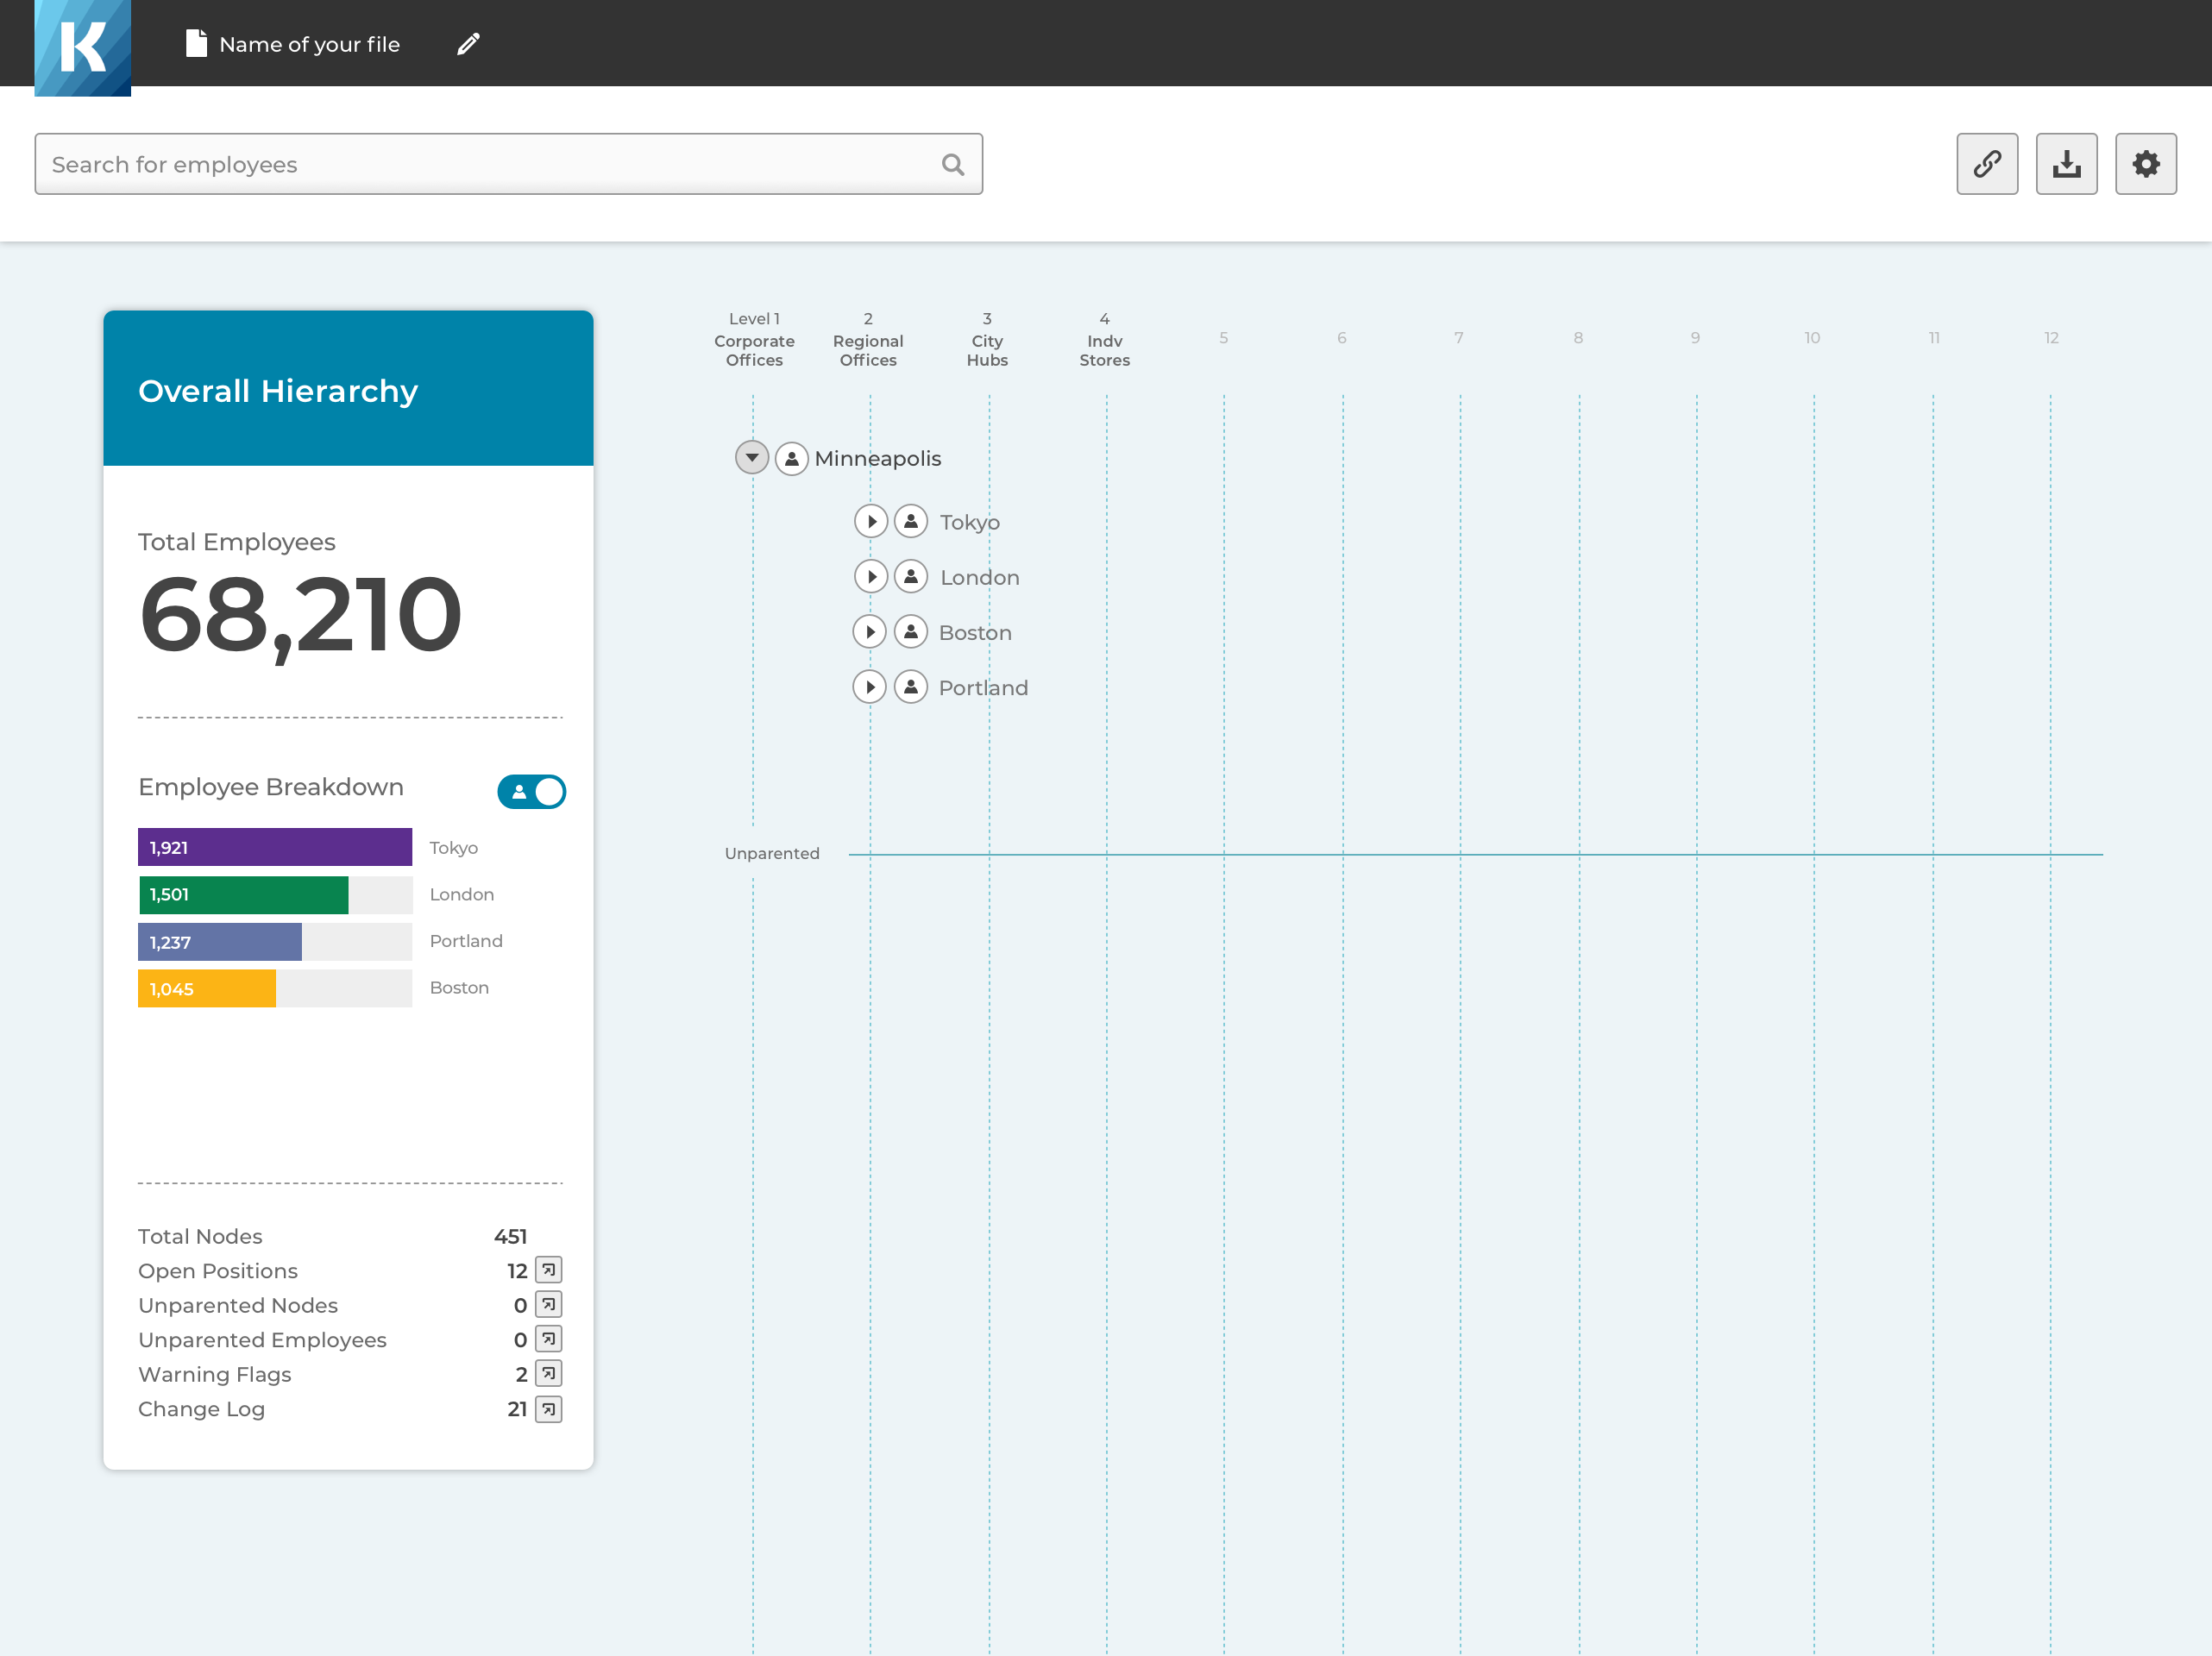Image resolution: width=2212 pixels, height=1656 pixels.
Task: Click the purple Tokyo breakdown bar
Action: pos(275,847)
